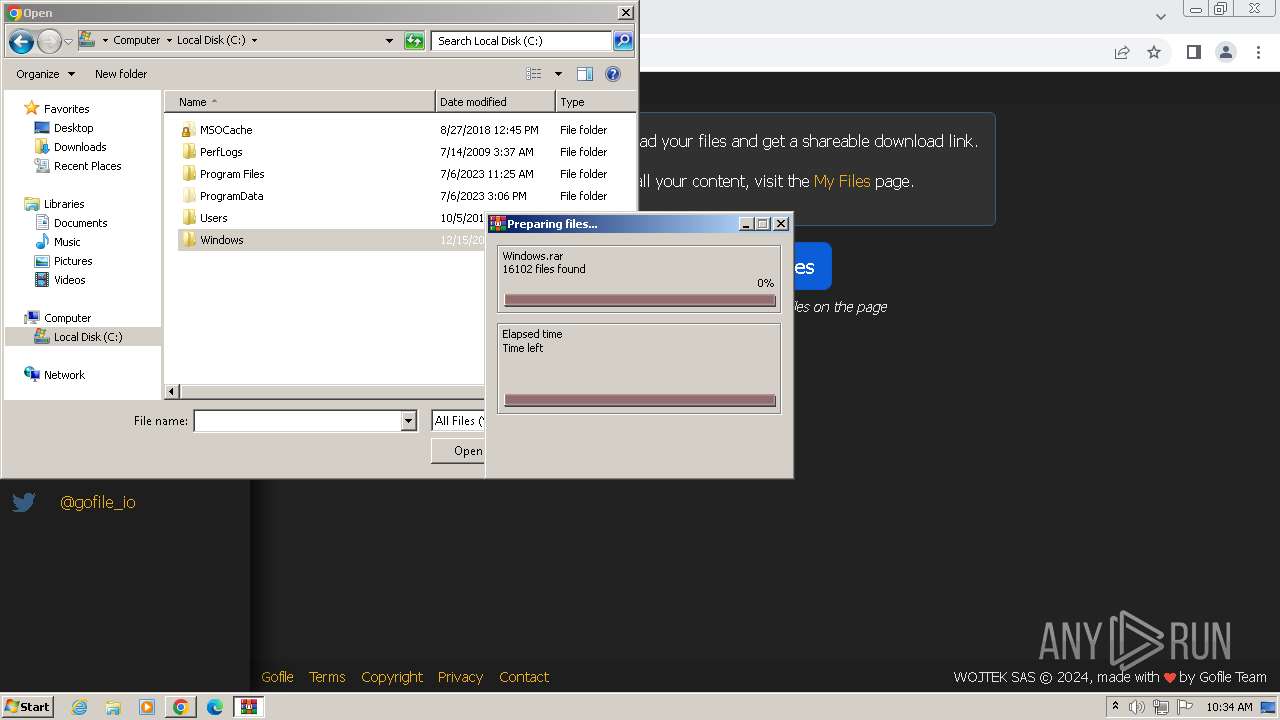Open the Gofile footer link
The height and width of the screenshot is (720, 1280).
(x=277, y=677)
